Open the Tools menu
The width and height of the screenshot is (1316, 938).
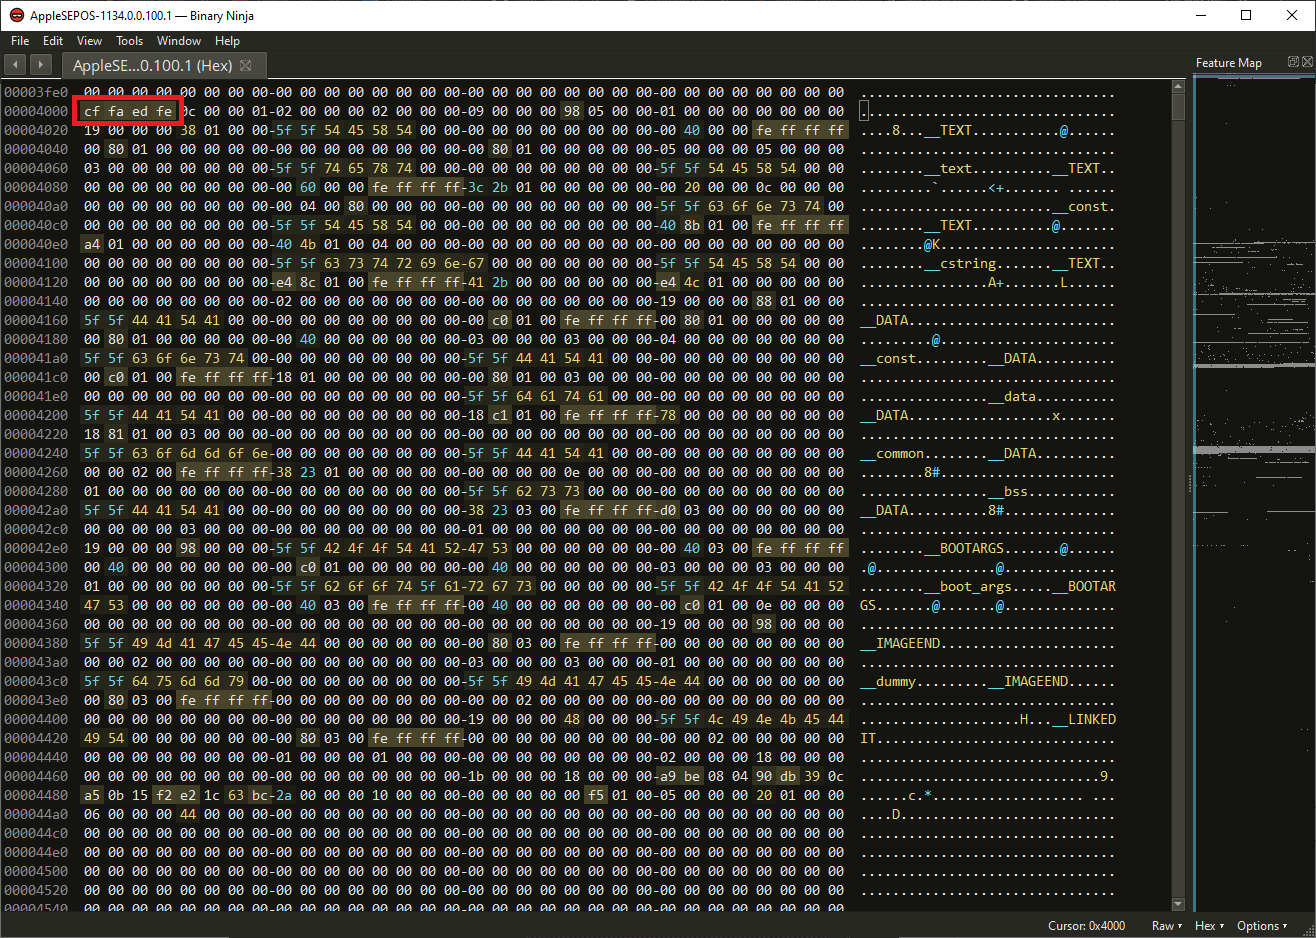pyautogui.click(x=129, y=41)
